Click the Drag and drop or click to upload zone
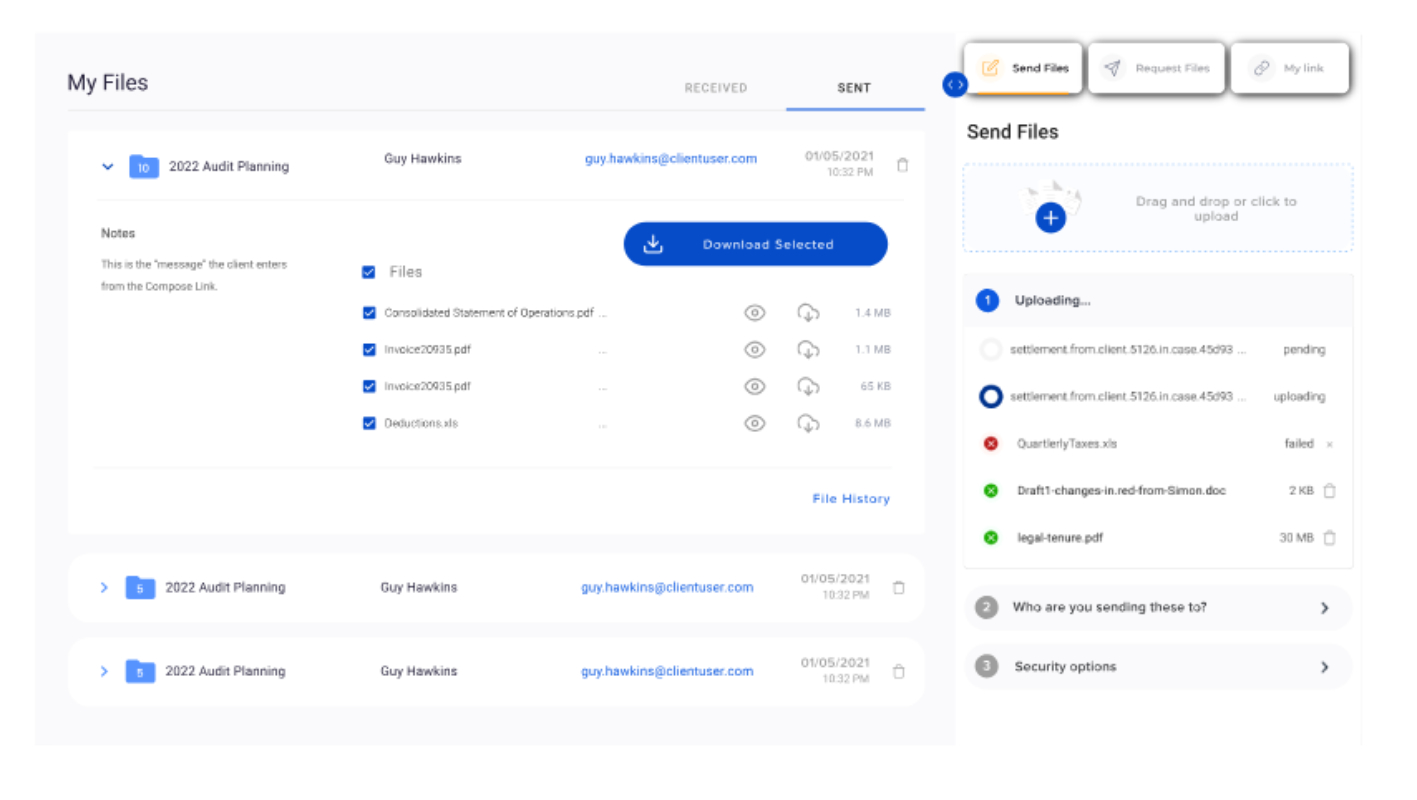 1158,208
